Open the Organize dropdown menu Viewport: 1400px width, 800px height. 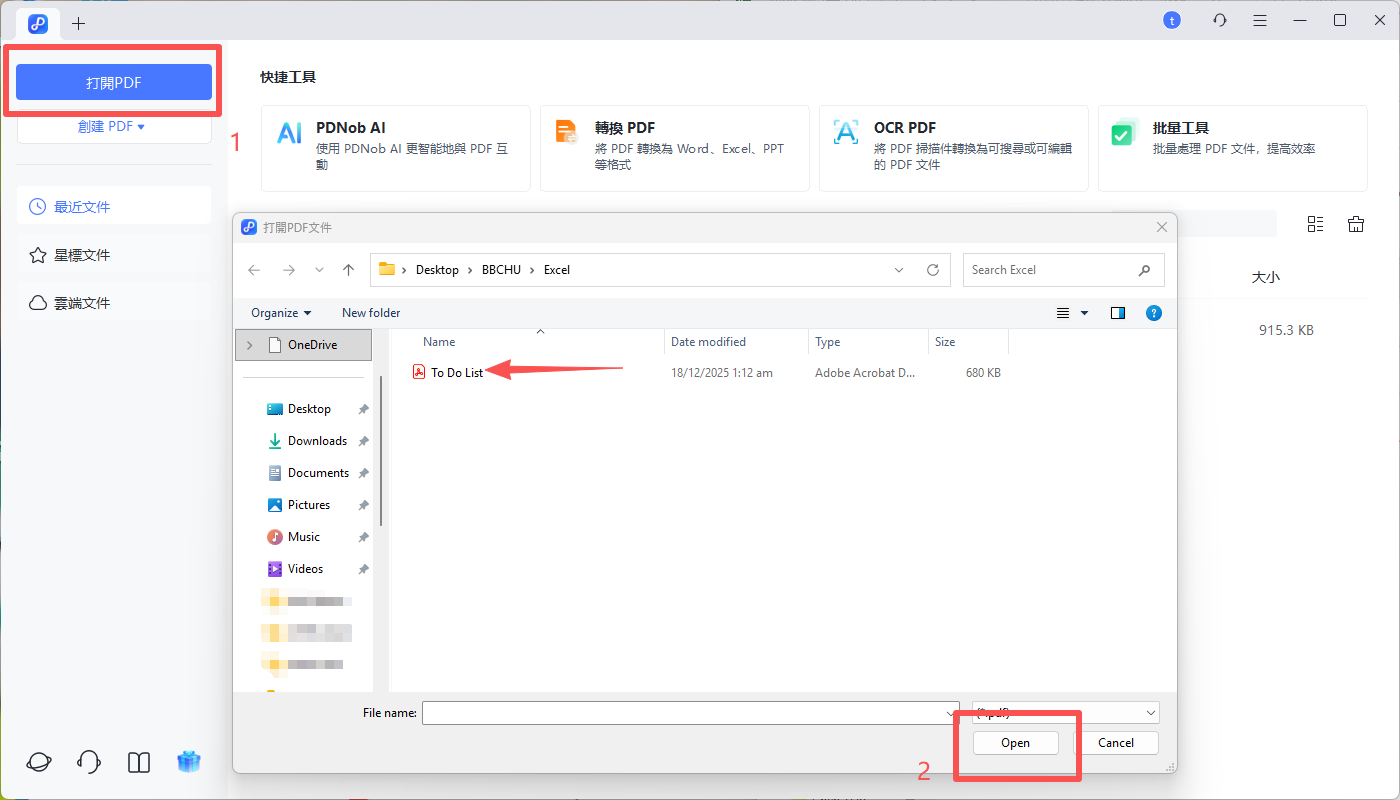(281, 313)
